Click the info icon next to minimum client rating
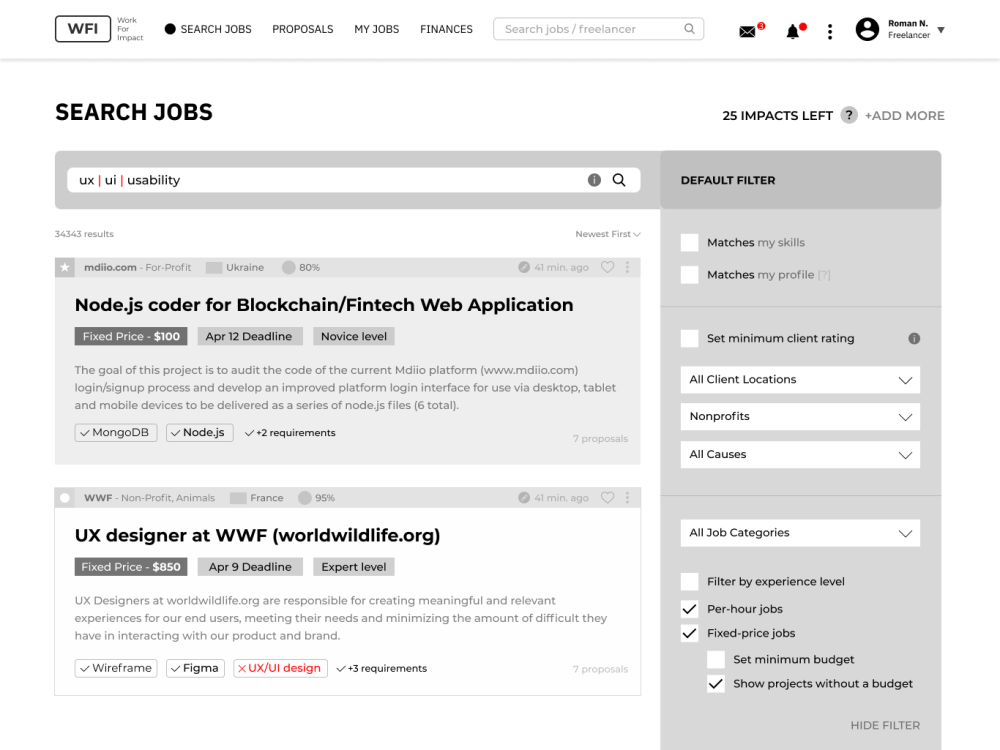 [913, 338]
